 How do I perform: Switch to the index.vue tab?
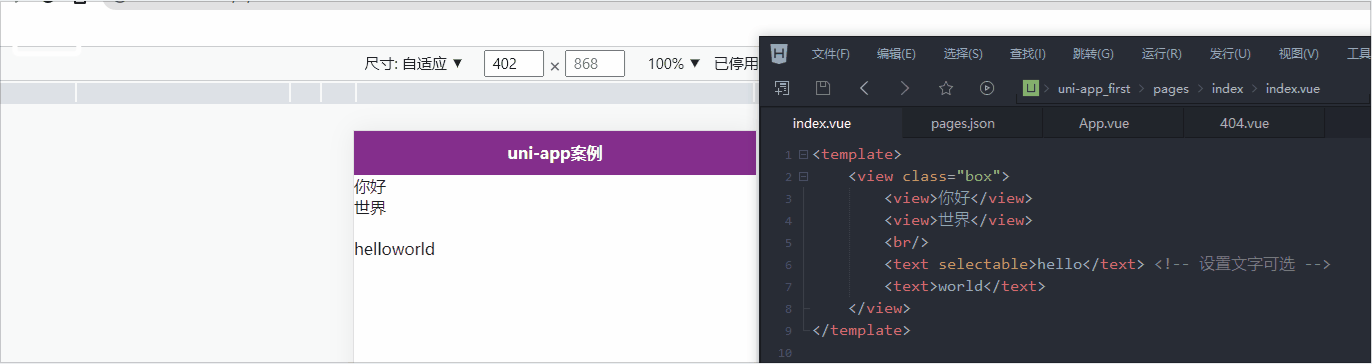coord(831,124)
